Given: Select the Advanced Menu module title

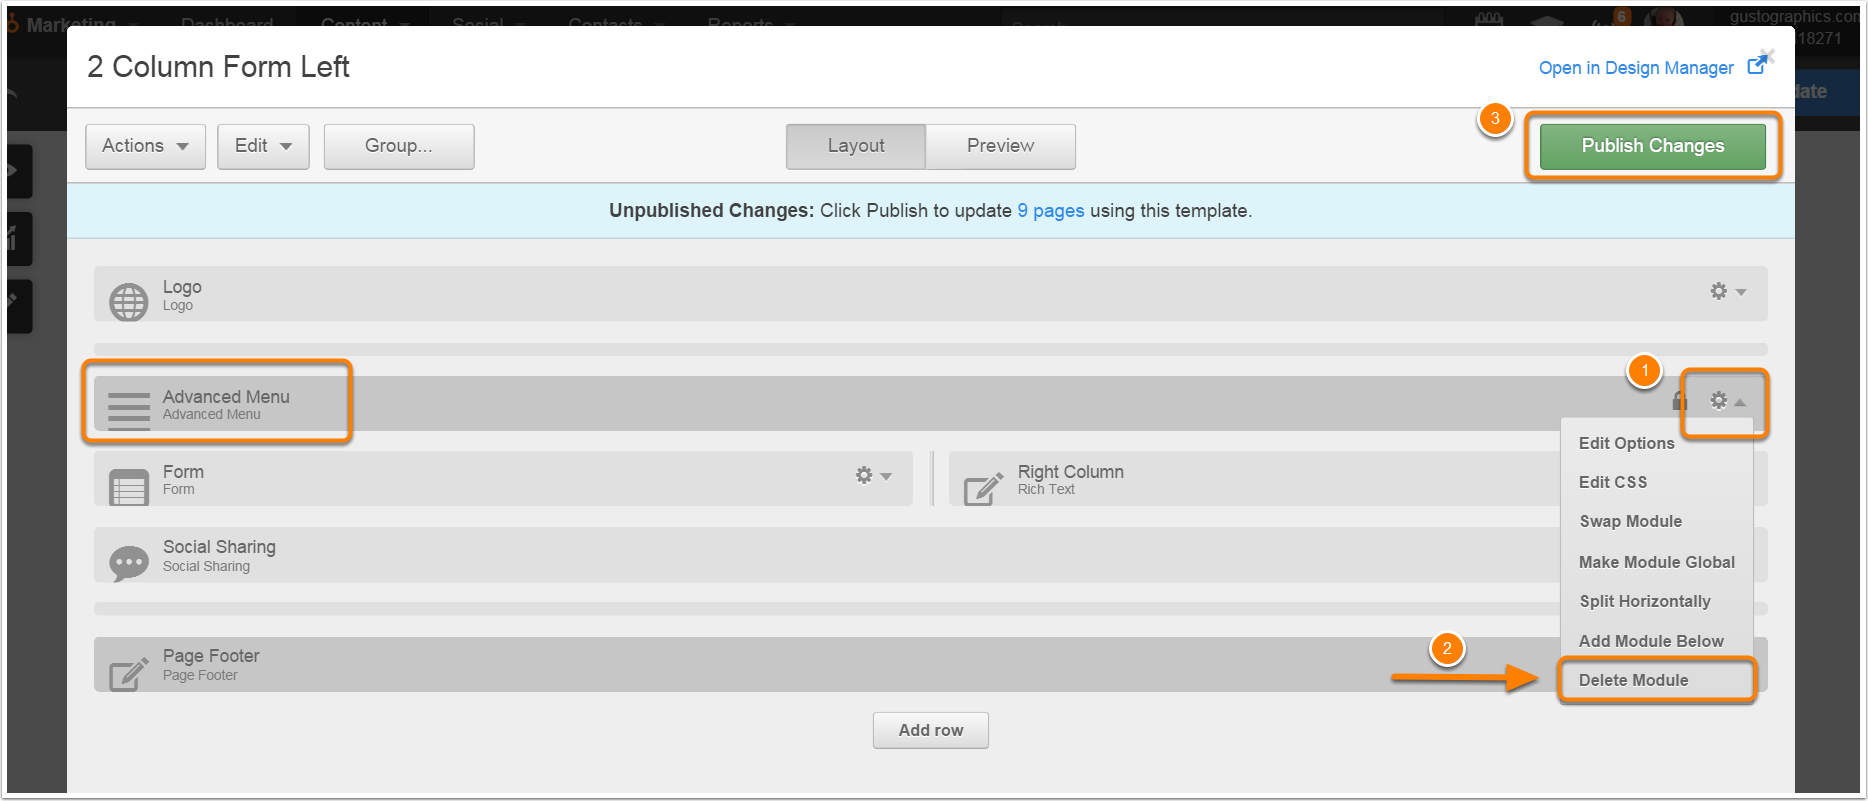Looking at the screenshot, I should pos(226,397).
